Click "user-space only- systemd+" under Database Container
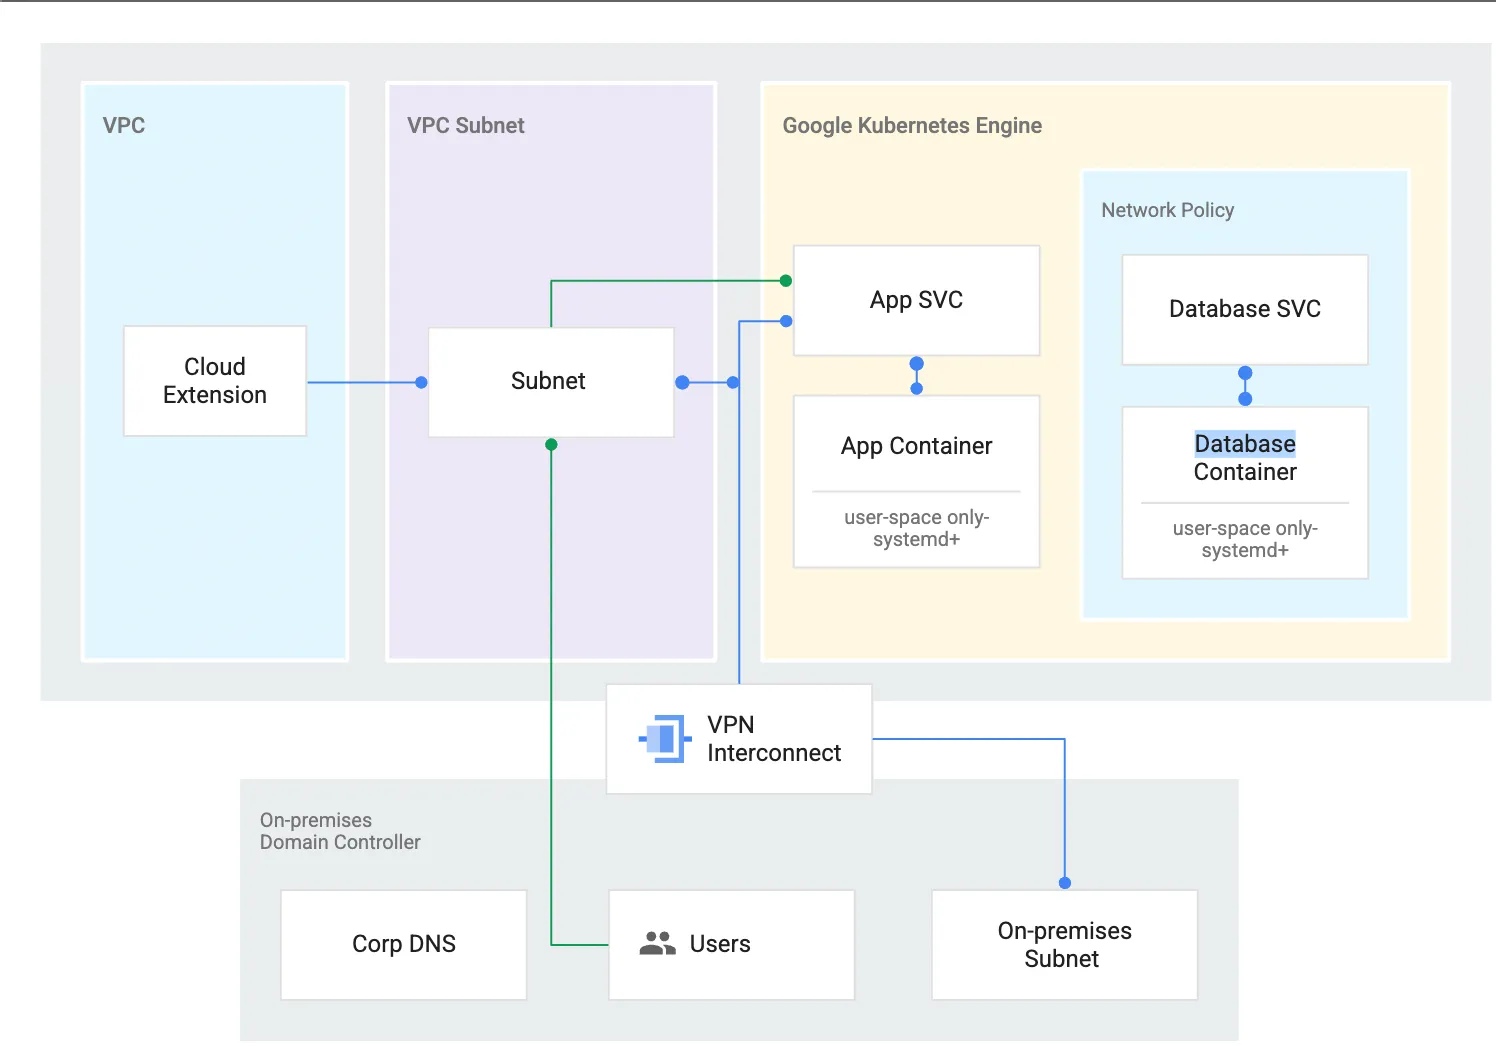Screen dimensions: 1496x1046 (1245, 539)
